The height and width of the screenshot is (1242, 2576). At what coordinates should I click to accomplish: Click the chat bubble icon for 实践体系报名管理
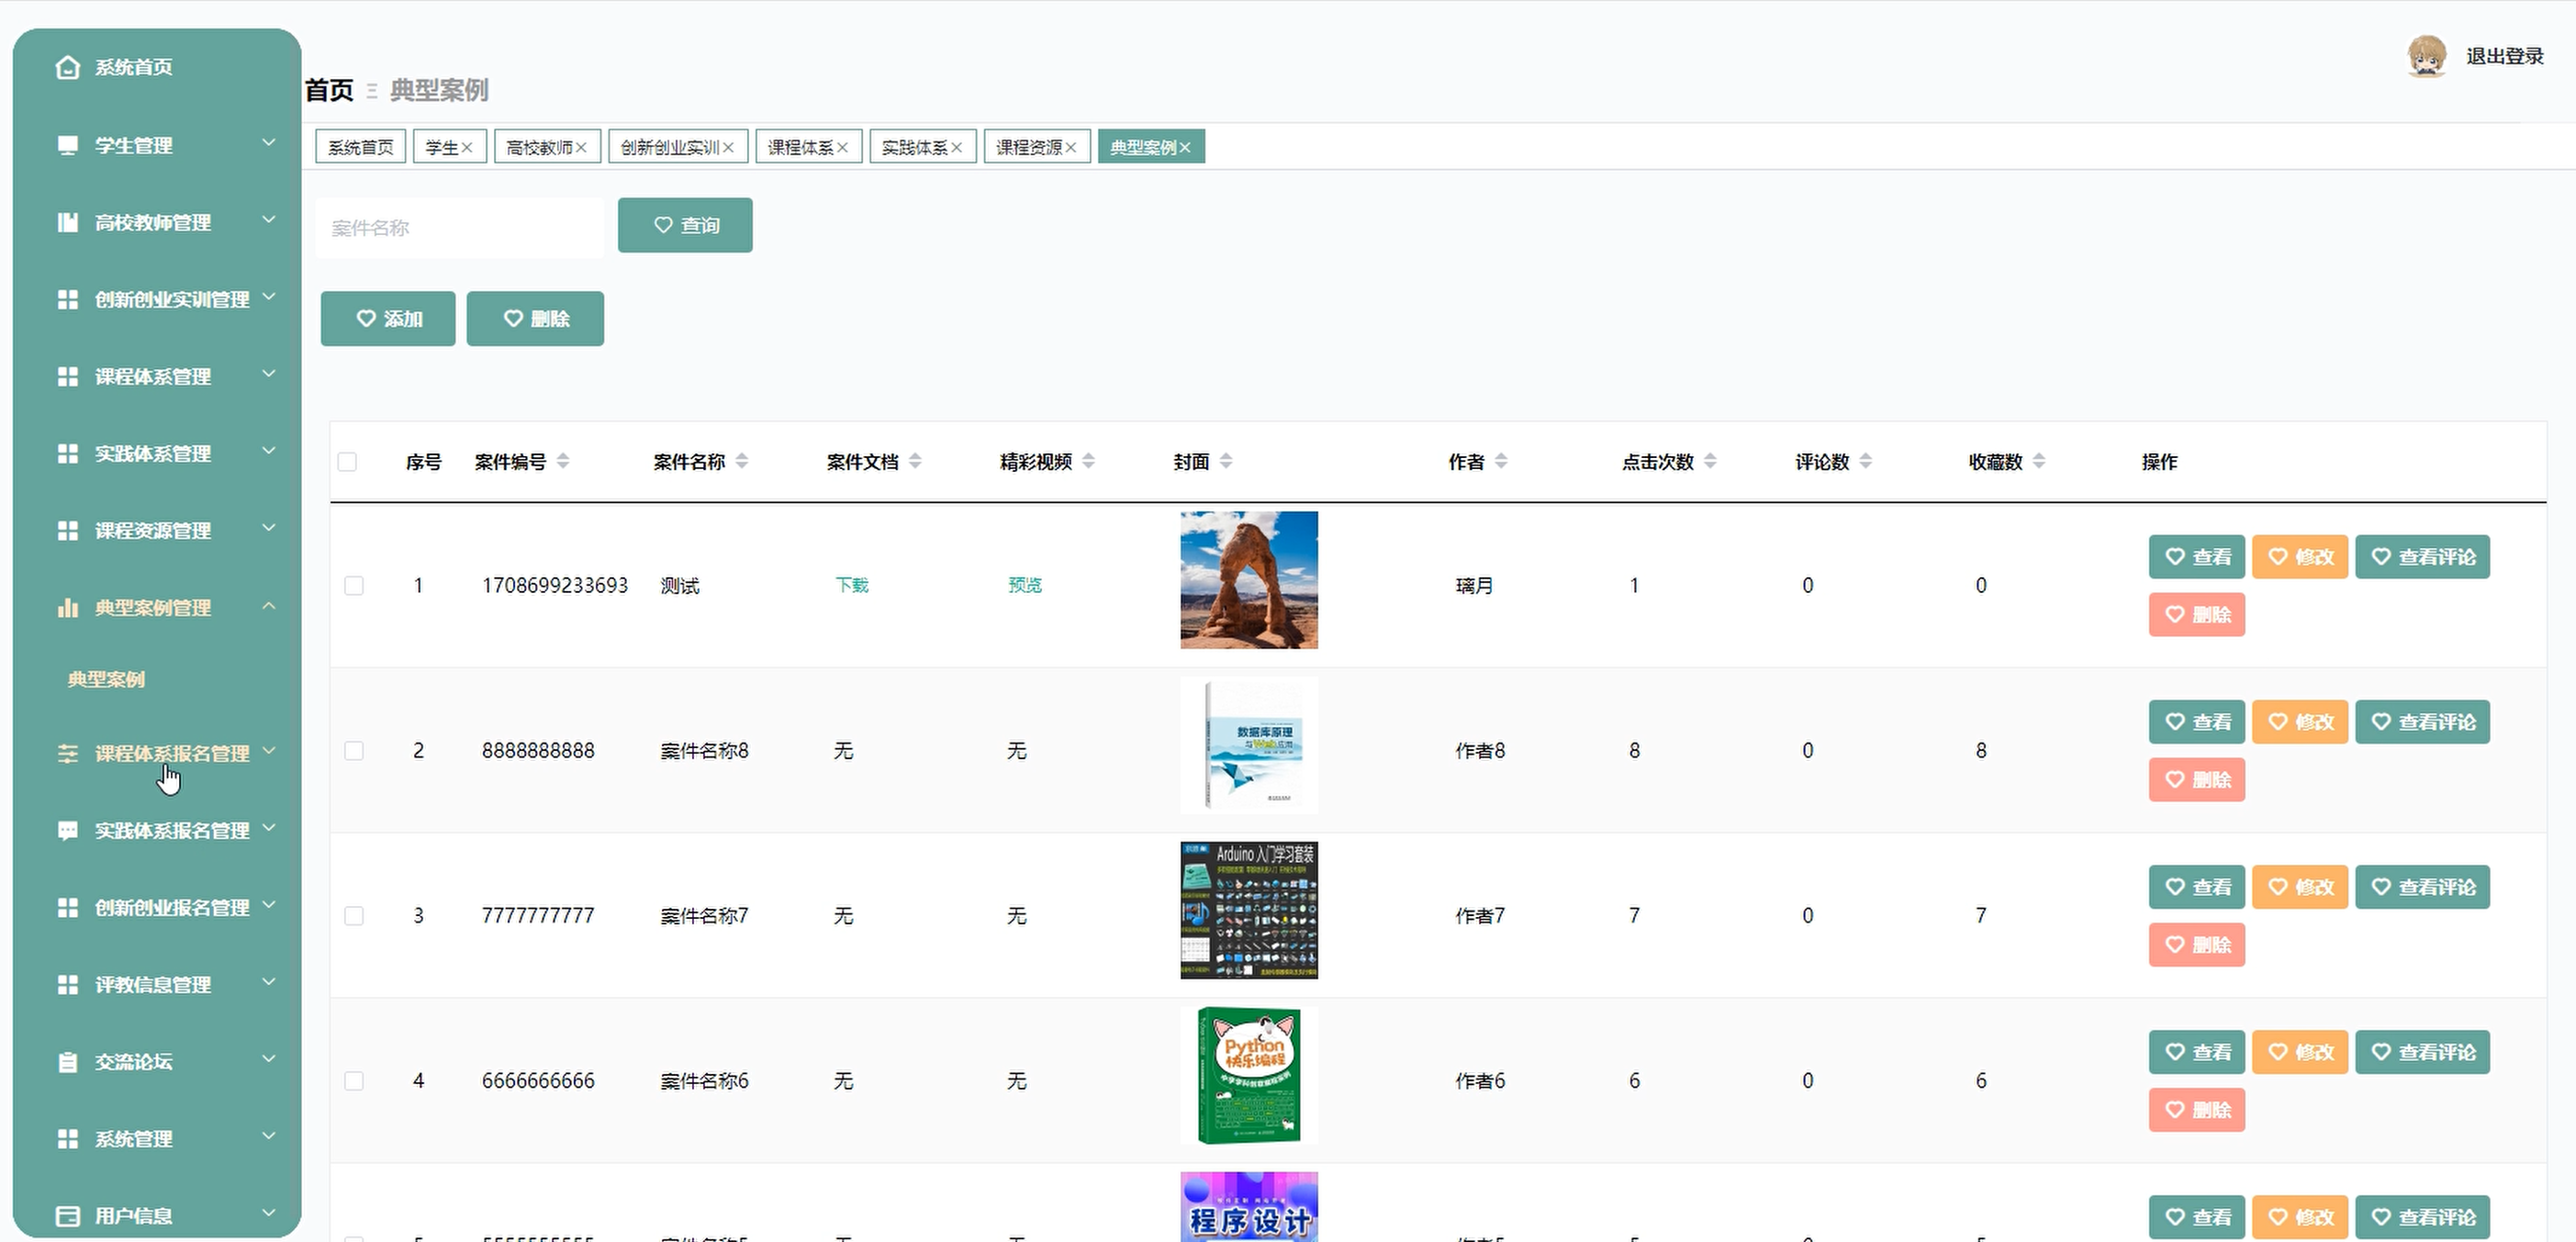pyautogui.click(x=67, y=831)
